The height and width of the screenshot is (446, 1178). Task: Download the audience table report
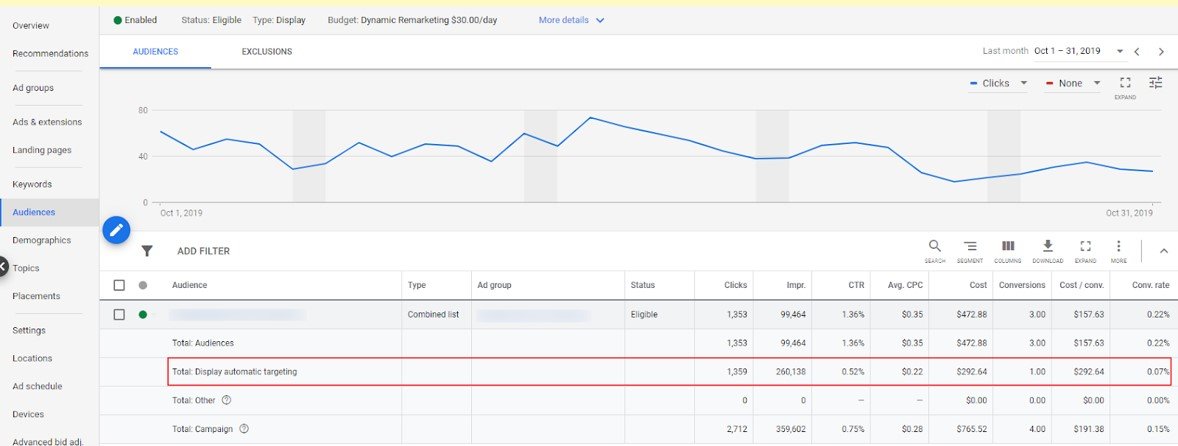pyautogui.click(x=1048, y=250)
